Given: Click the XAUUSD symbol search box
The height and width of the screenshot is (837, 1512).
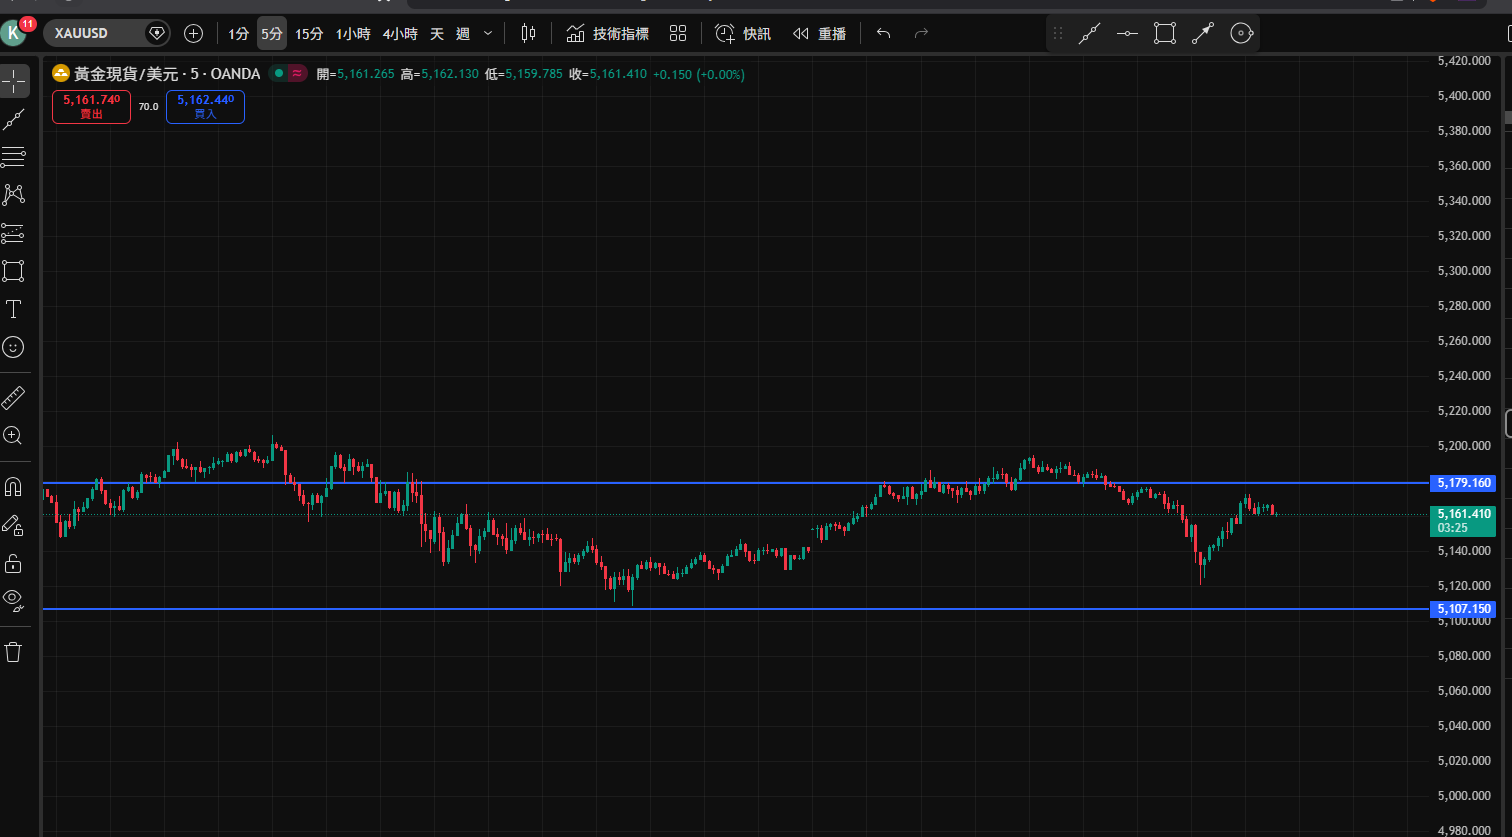Looking at the screenshot, I should [106, 33].
